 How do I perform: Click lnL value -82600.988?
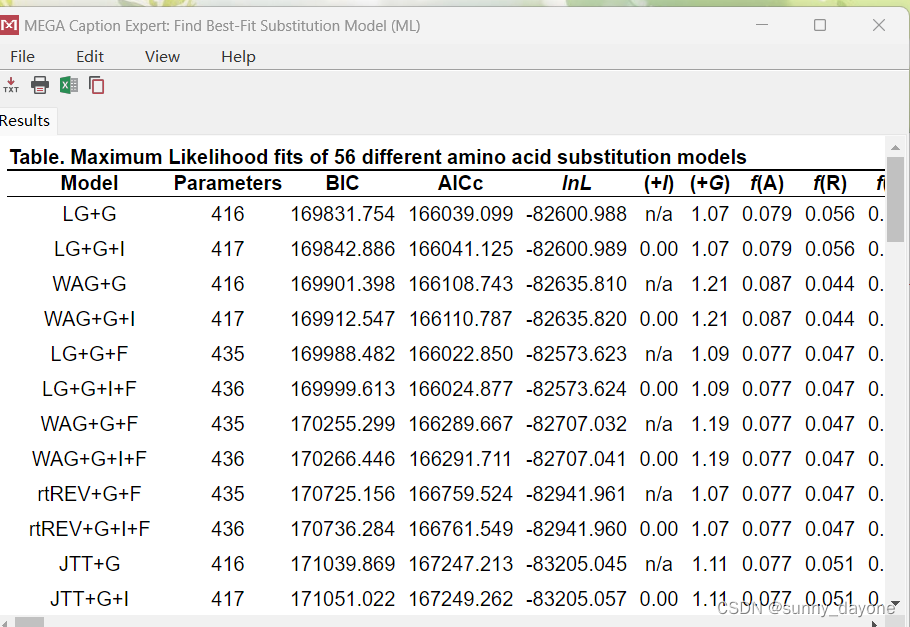(x=576, y=214)
